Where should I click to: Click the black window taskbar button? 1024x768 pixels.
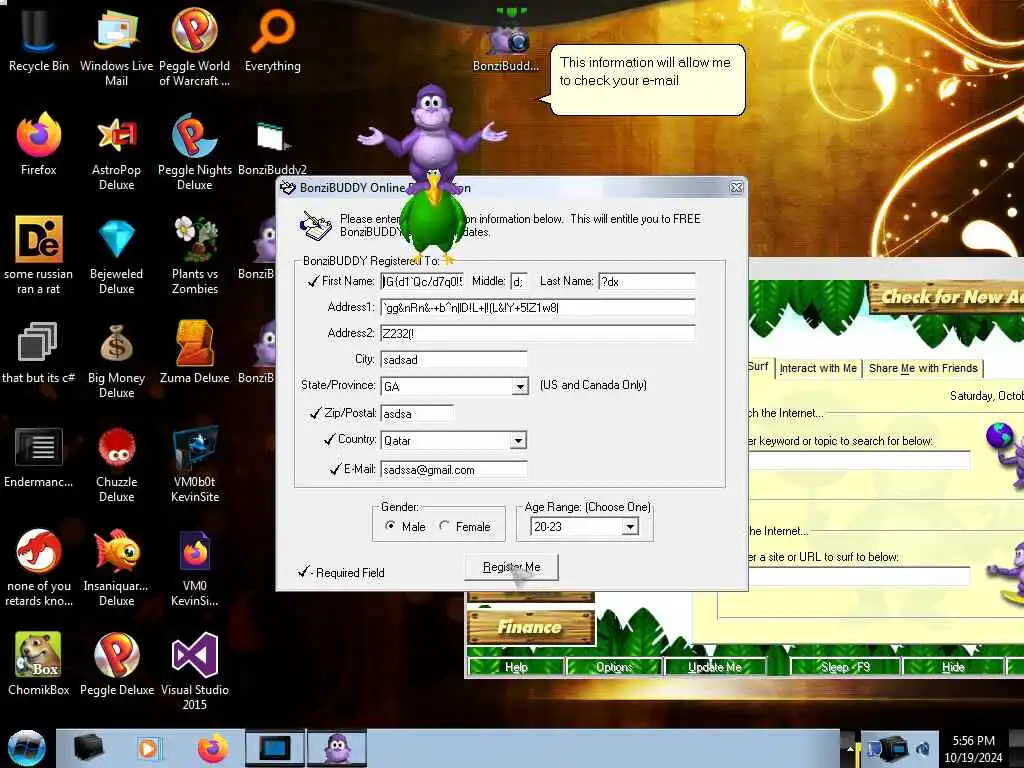click(x=274, y=748)
